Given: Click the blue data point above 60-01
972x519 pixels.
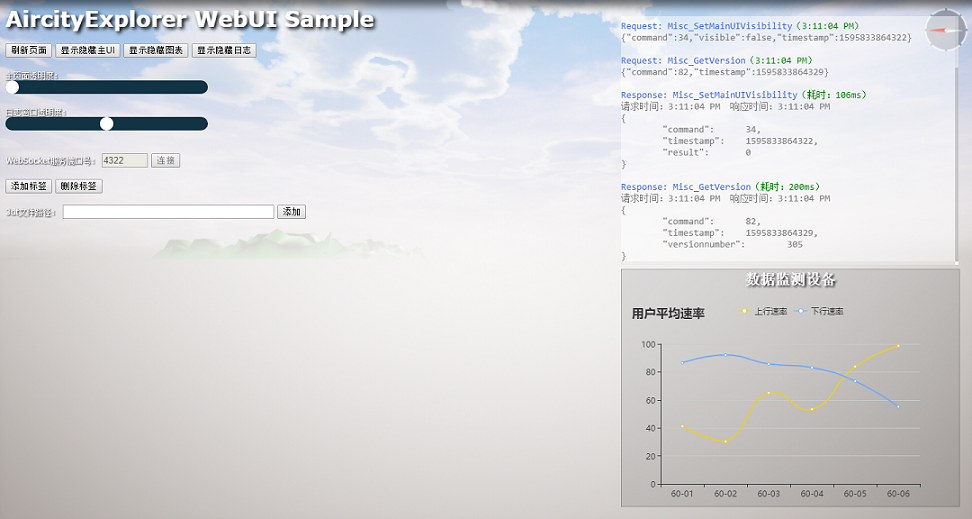Looking at the screenshot, I should coord(683,363).
